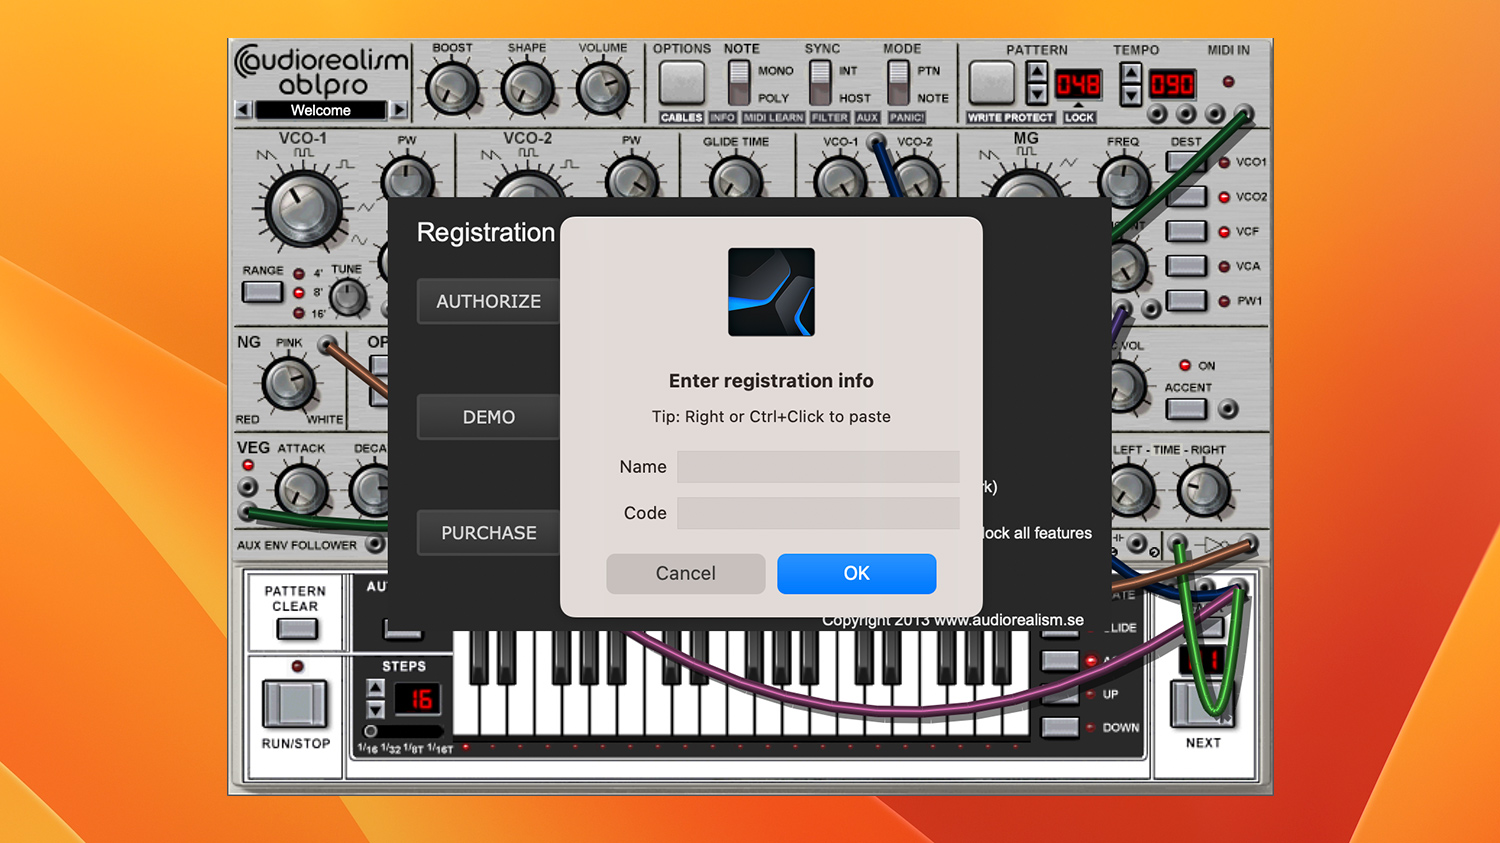Open the www.audiorealism.se link
This screenshot has width=1500, height=843.
click(1009, 620)
